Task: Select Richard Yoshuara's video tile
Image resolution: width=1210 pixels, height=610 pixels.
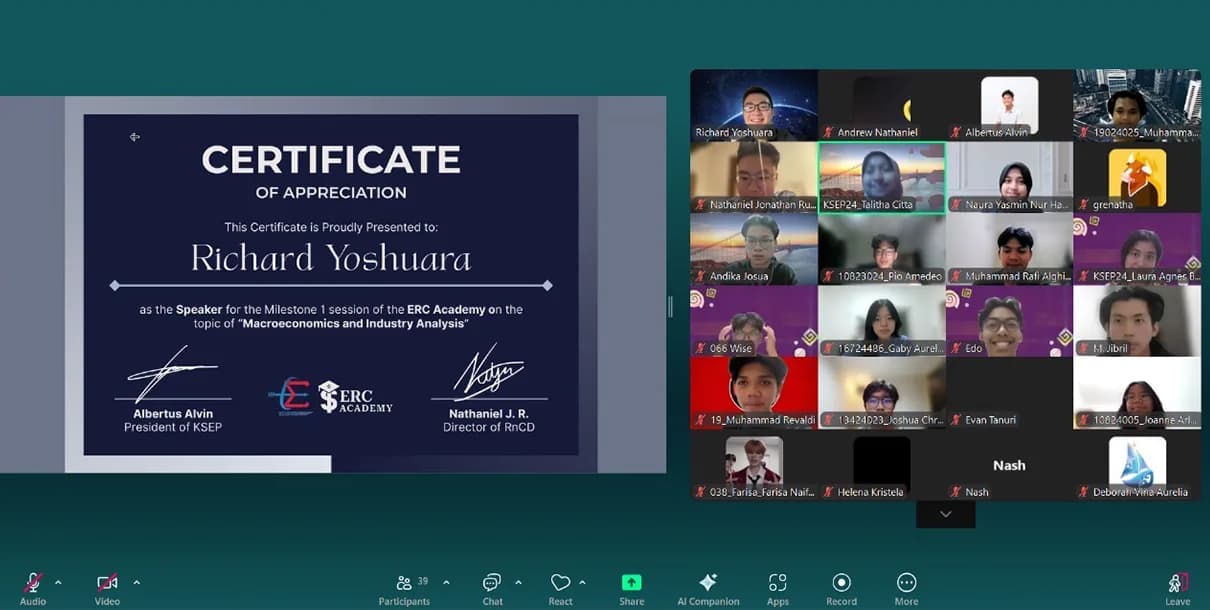Action: click(x=754, y=104)
